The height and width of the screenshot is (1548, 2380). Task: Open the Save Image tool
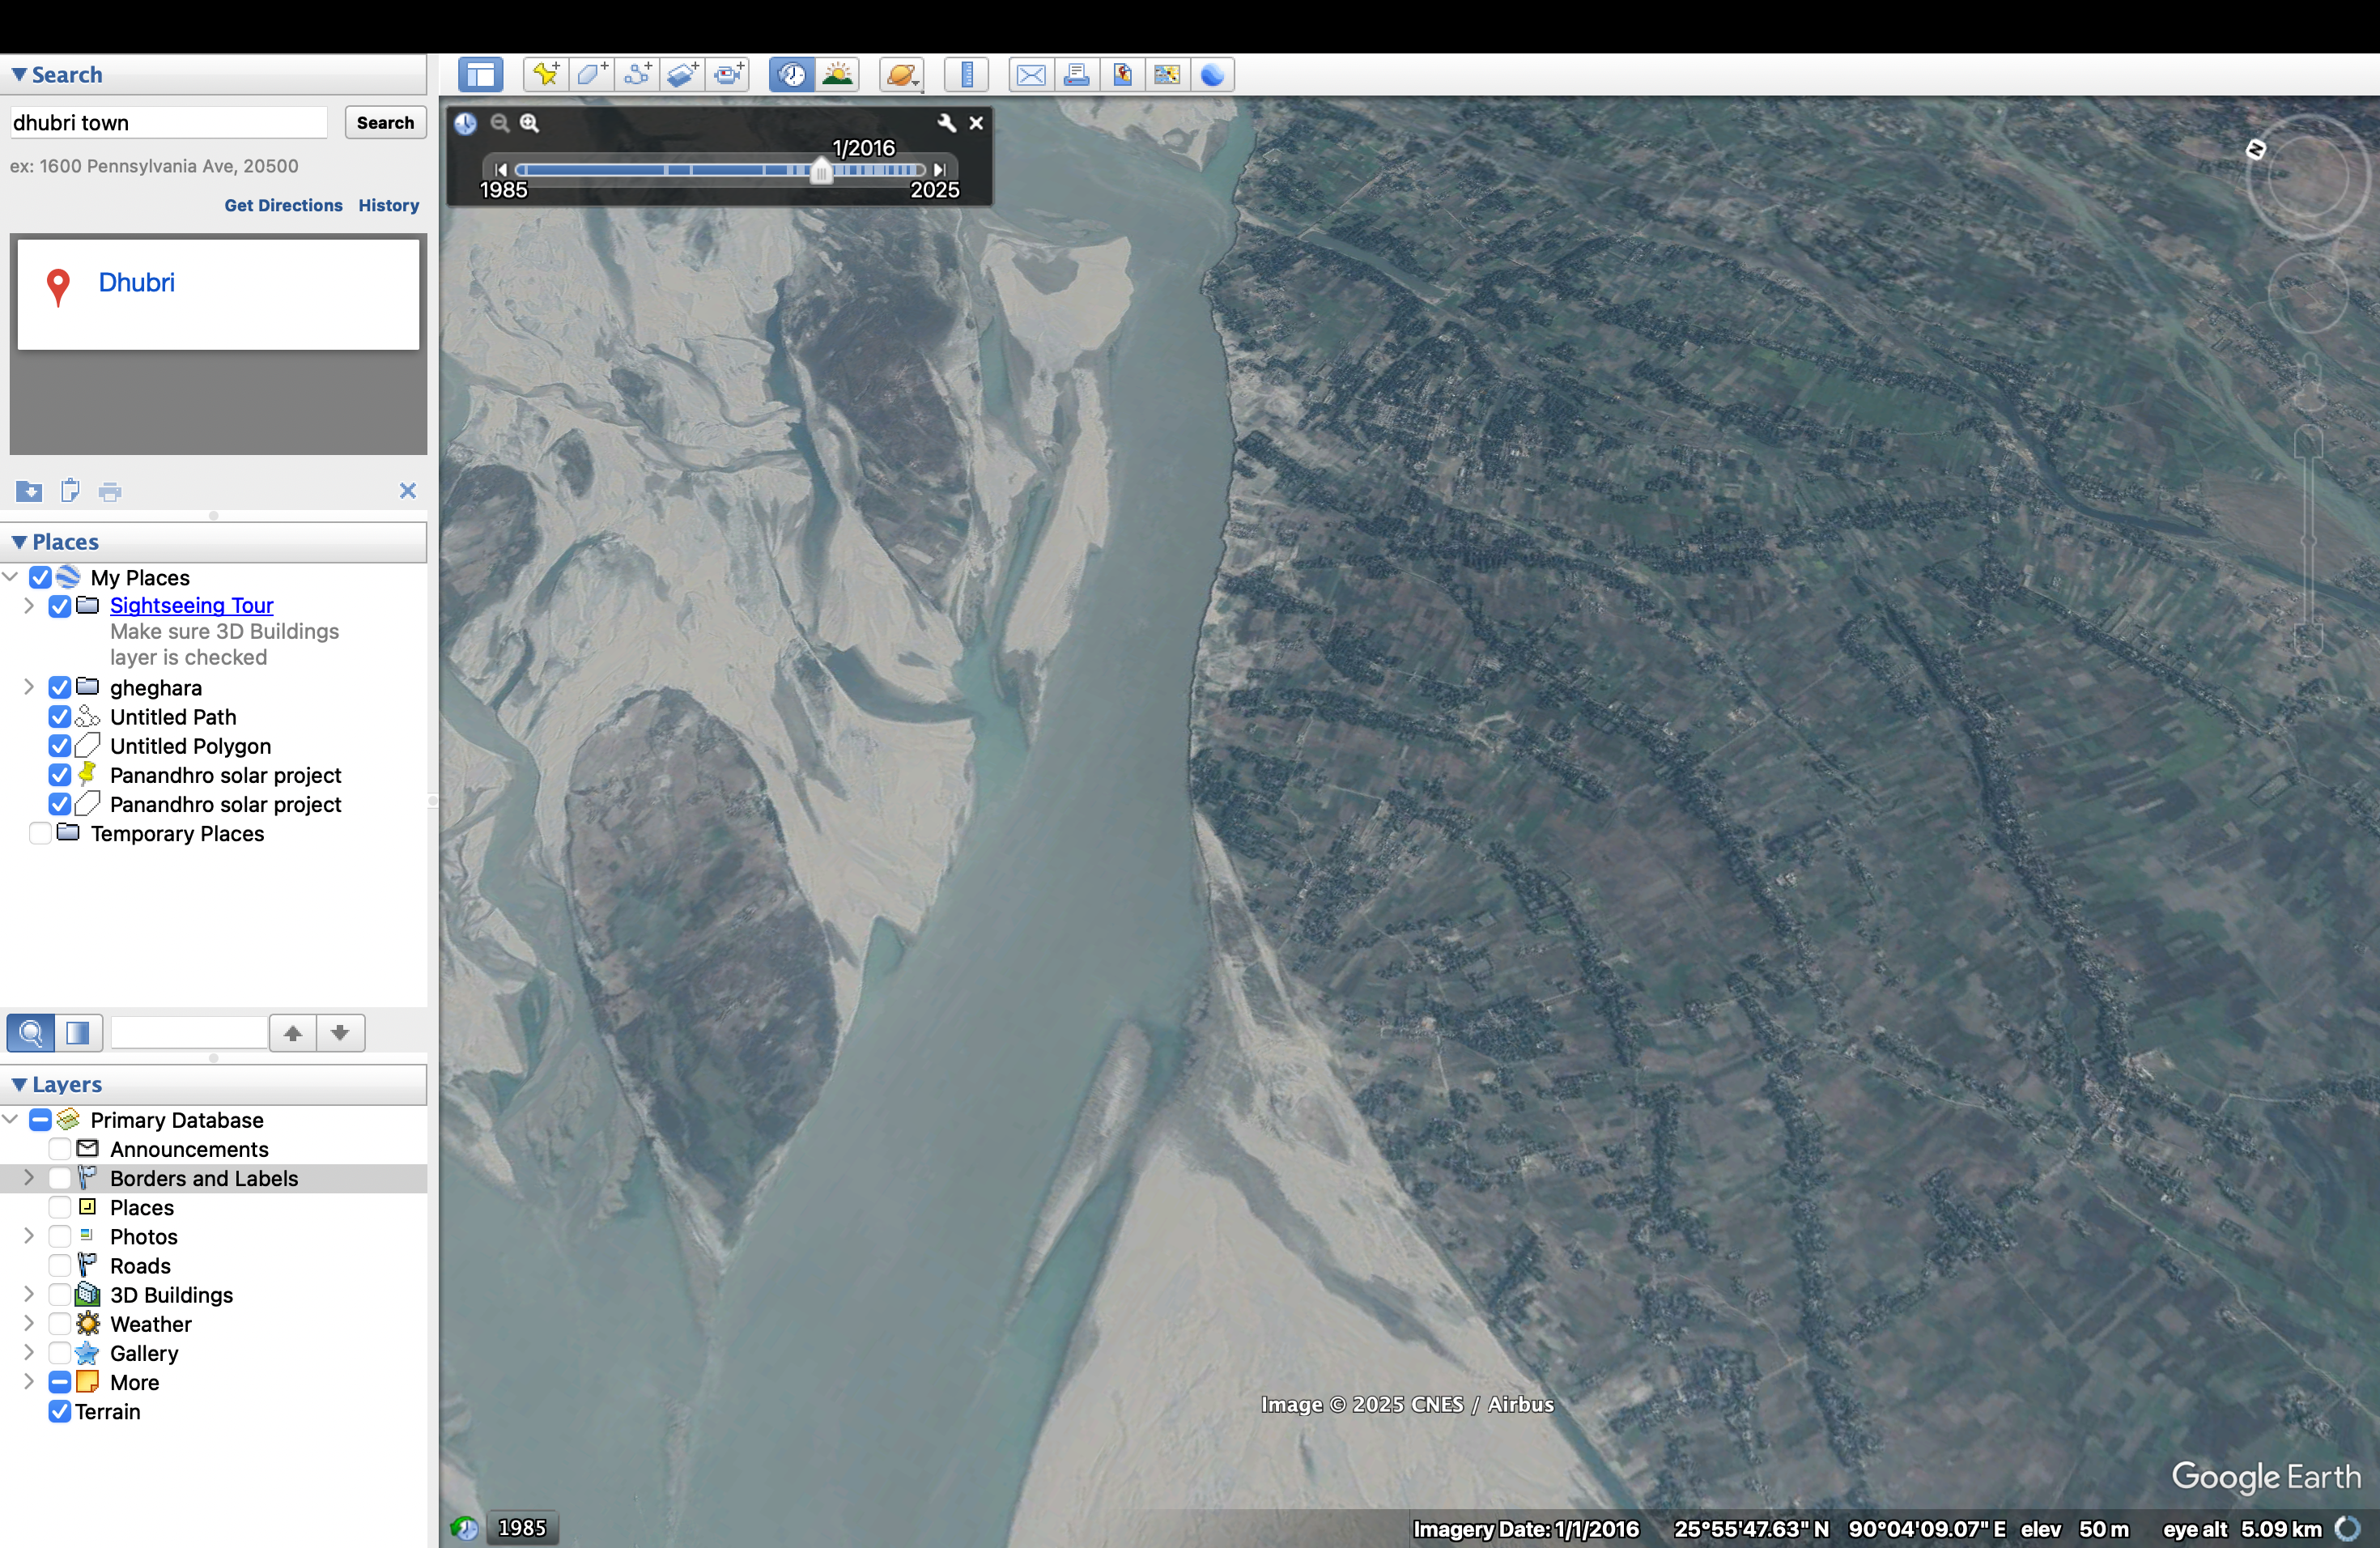1122,74
